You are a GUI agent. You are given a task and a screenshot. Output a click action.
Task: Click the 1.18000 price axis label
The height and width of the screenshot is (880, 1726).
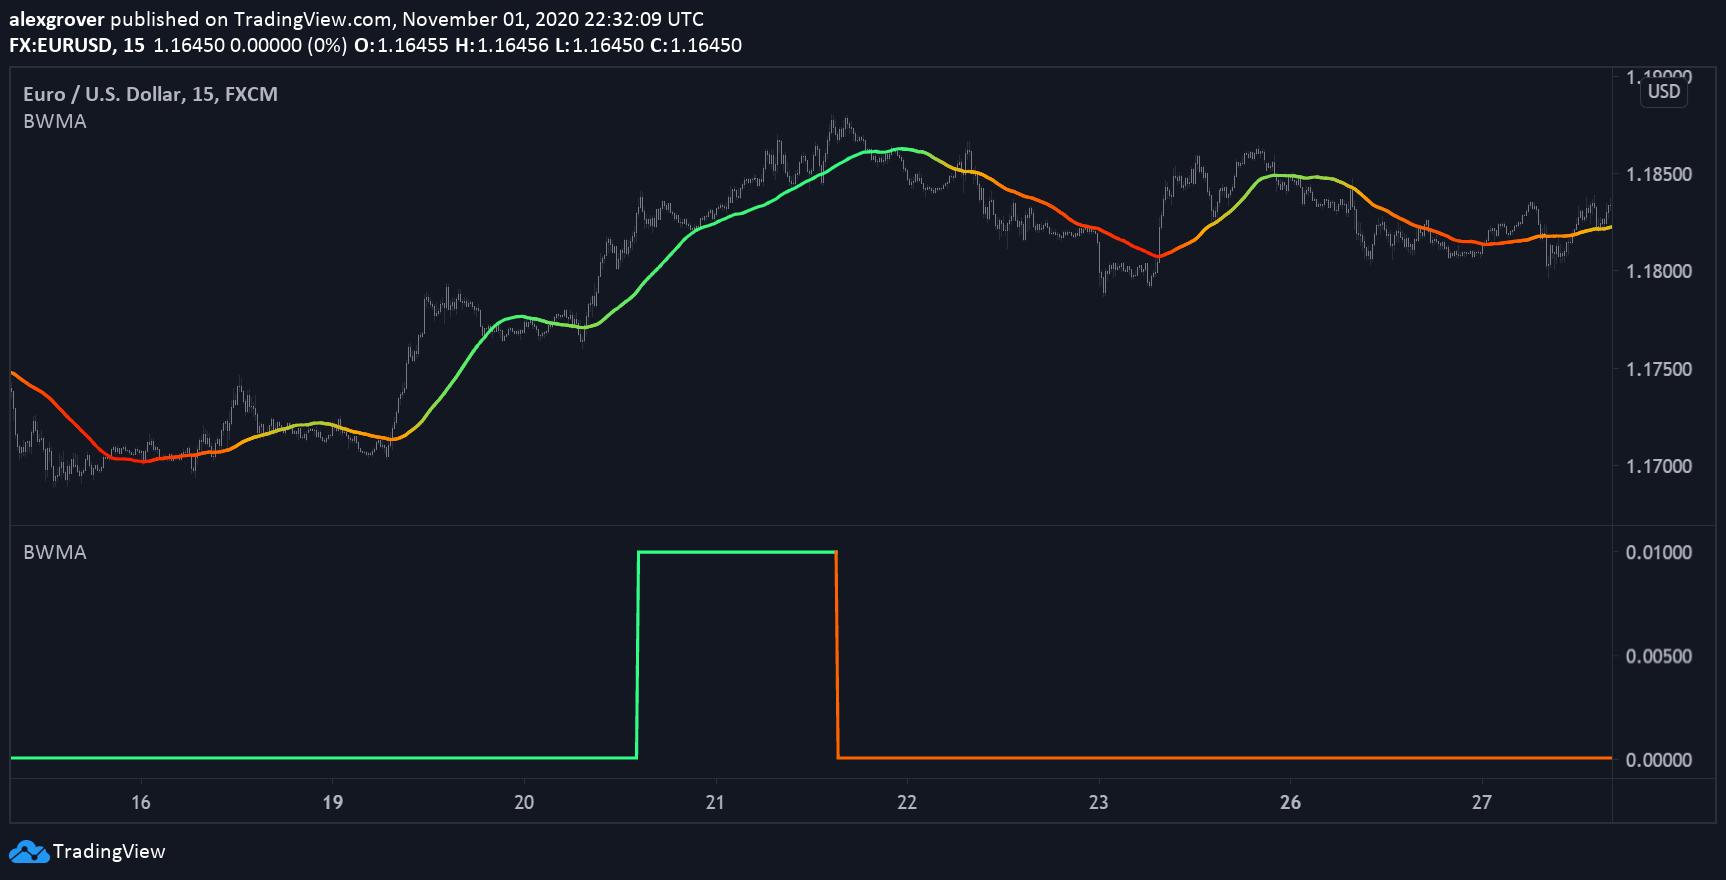tap(1659, 271)
